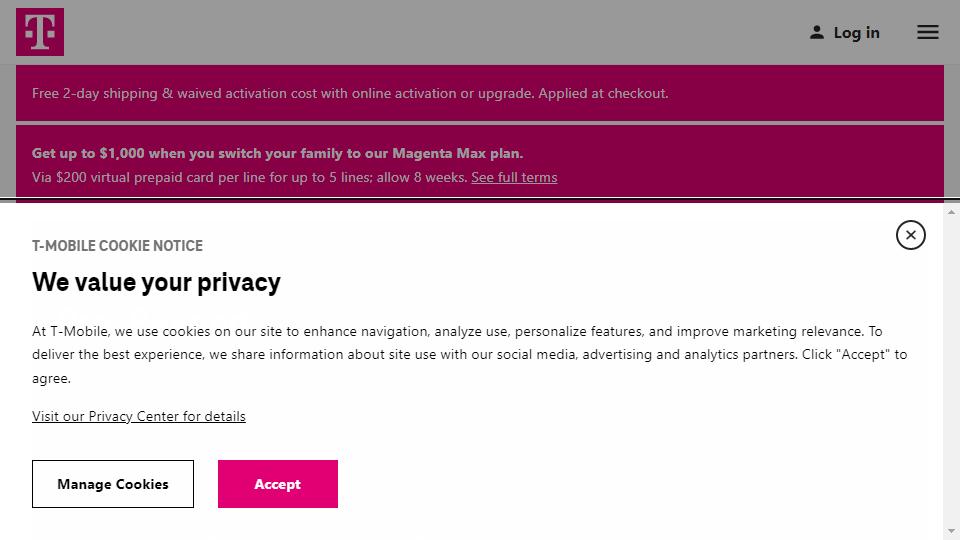The image size is (960, 540).
Task: Visit the Privacy Center for details
Action: coord(139,416)
